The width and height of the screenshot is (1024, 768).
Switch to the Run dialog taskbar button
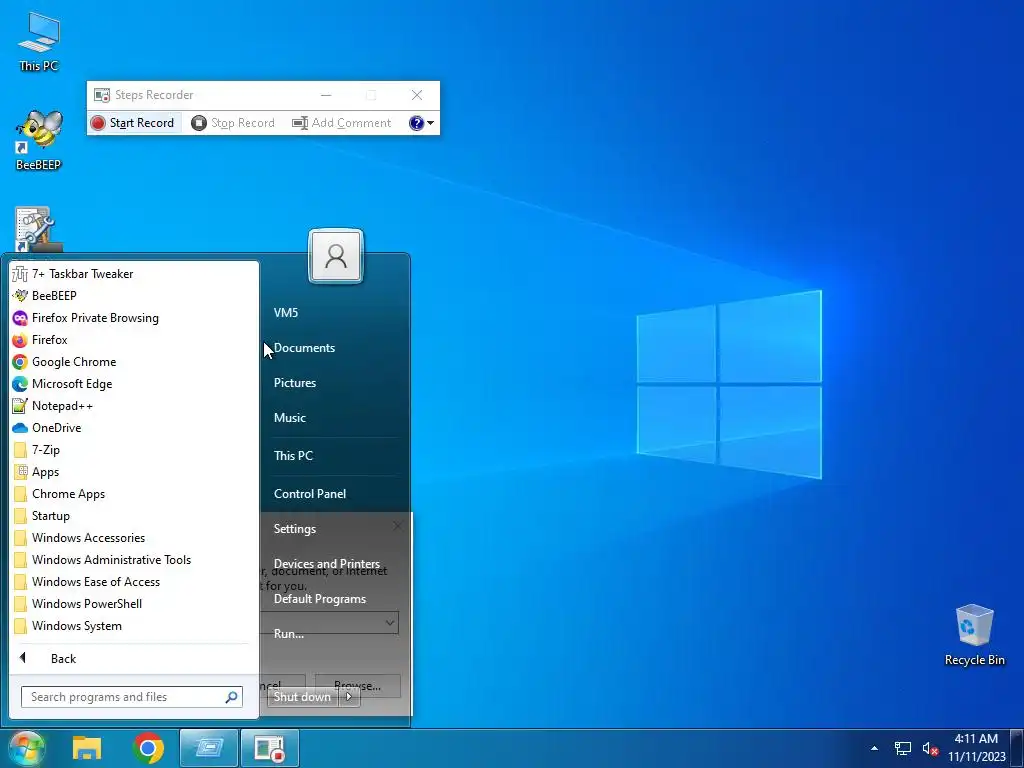[209, 748]
